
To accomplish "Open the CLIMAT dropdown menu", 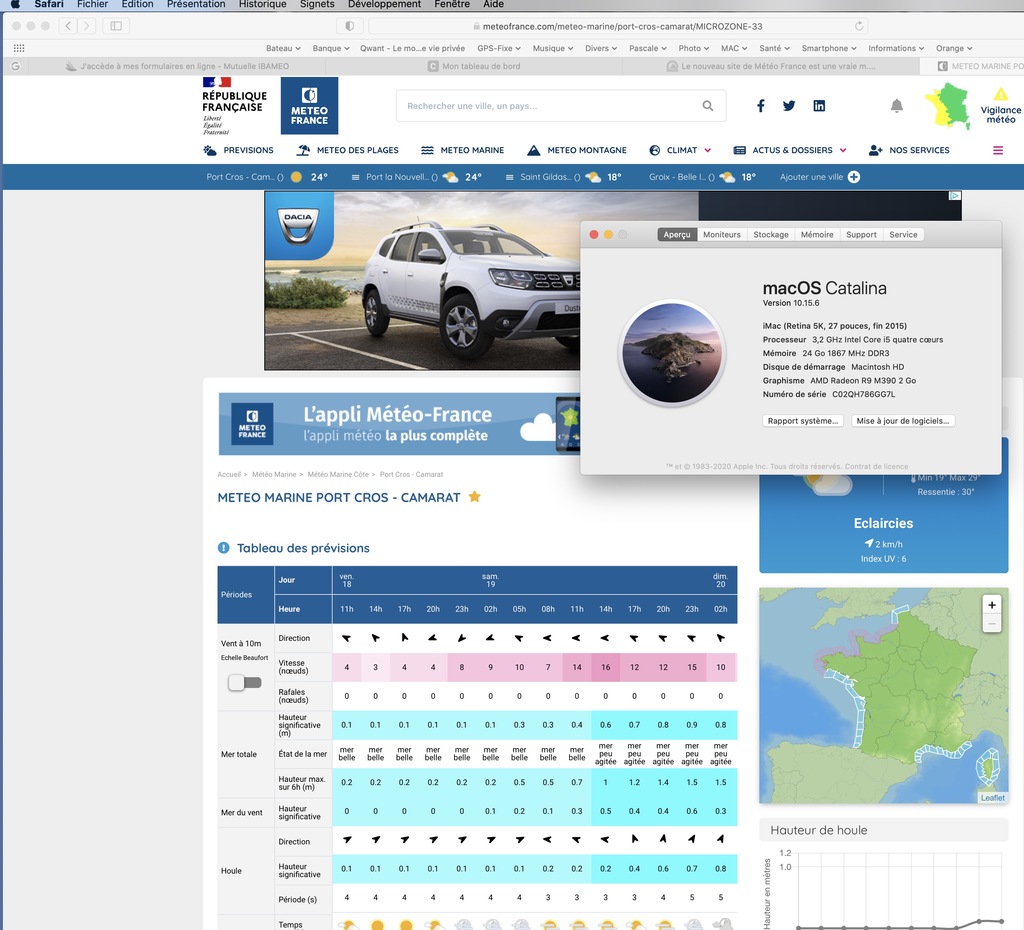I will (x=680, y=150).
